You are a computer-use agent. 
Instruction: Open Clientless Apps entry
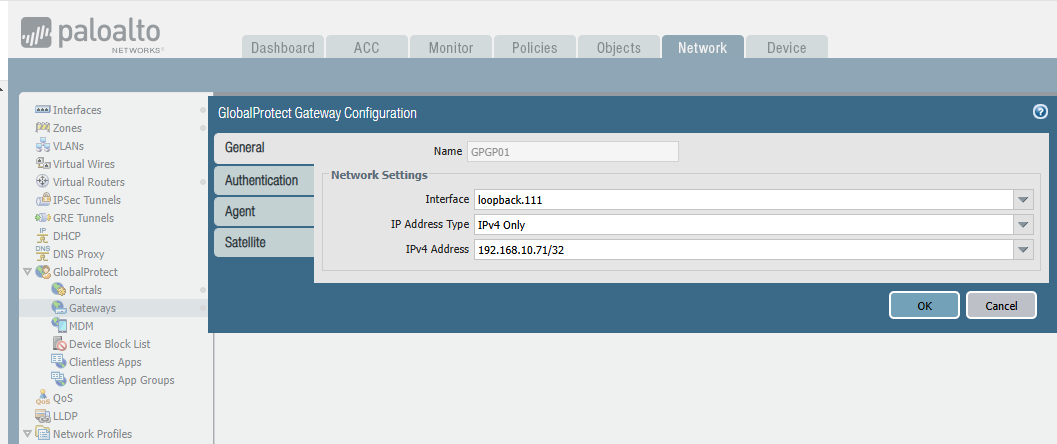(105, 362)
